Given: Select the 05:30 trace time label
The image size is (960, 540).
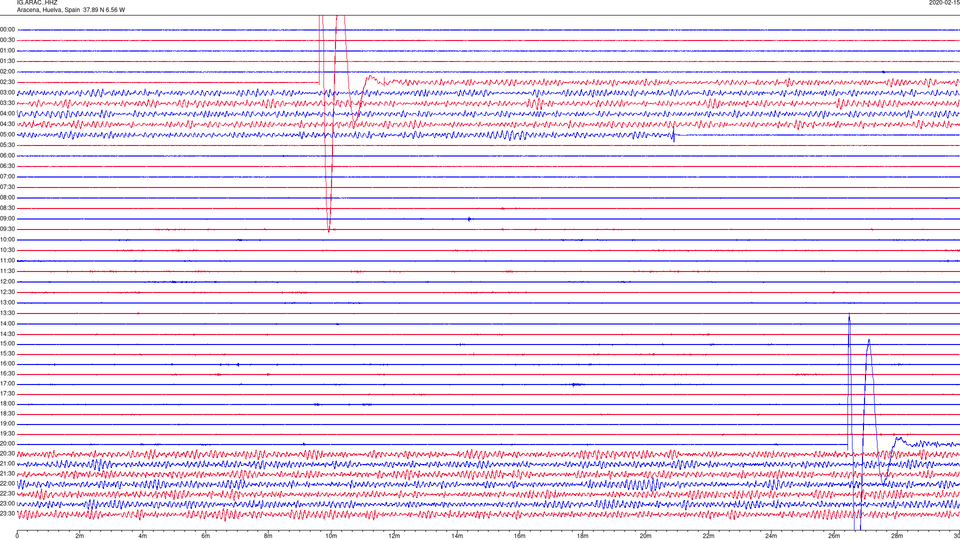Looking at the screenshot, I should click(x=7, y=145).
